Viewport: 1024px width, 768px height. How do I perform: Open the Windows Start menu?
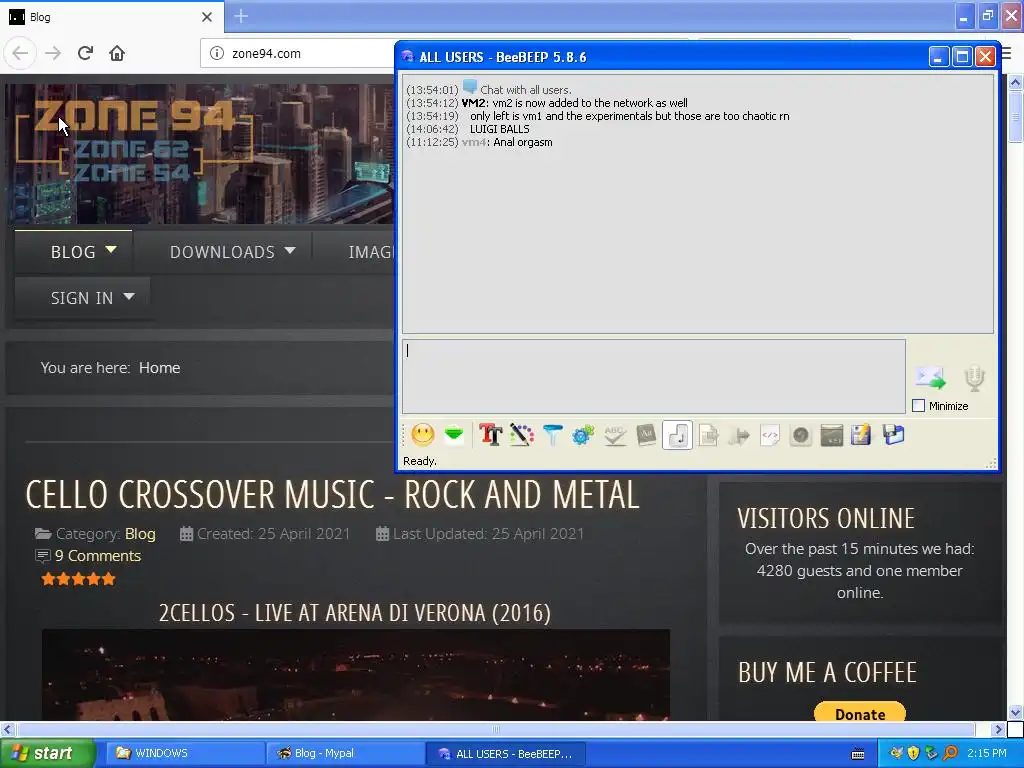tap(47, 754)
